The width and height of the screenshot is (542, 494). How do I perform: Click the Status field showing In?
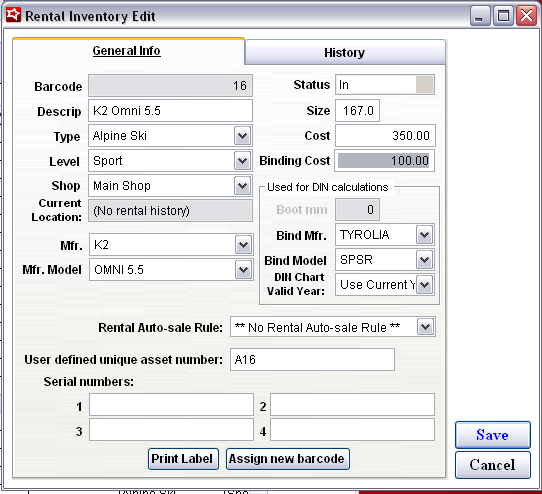click(x=385, y=85)
